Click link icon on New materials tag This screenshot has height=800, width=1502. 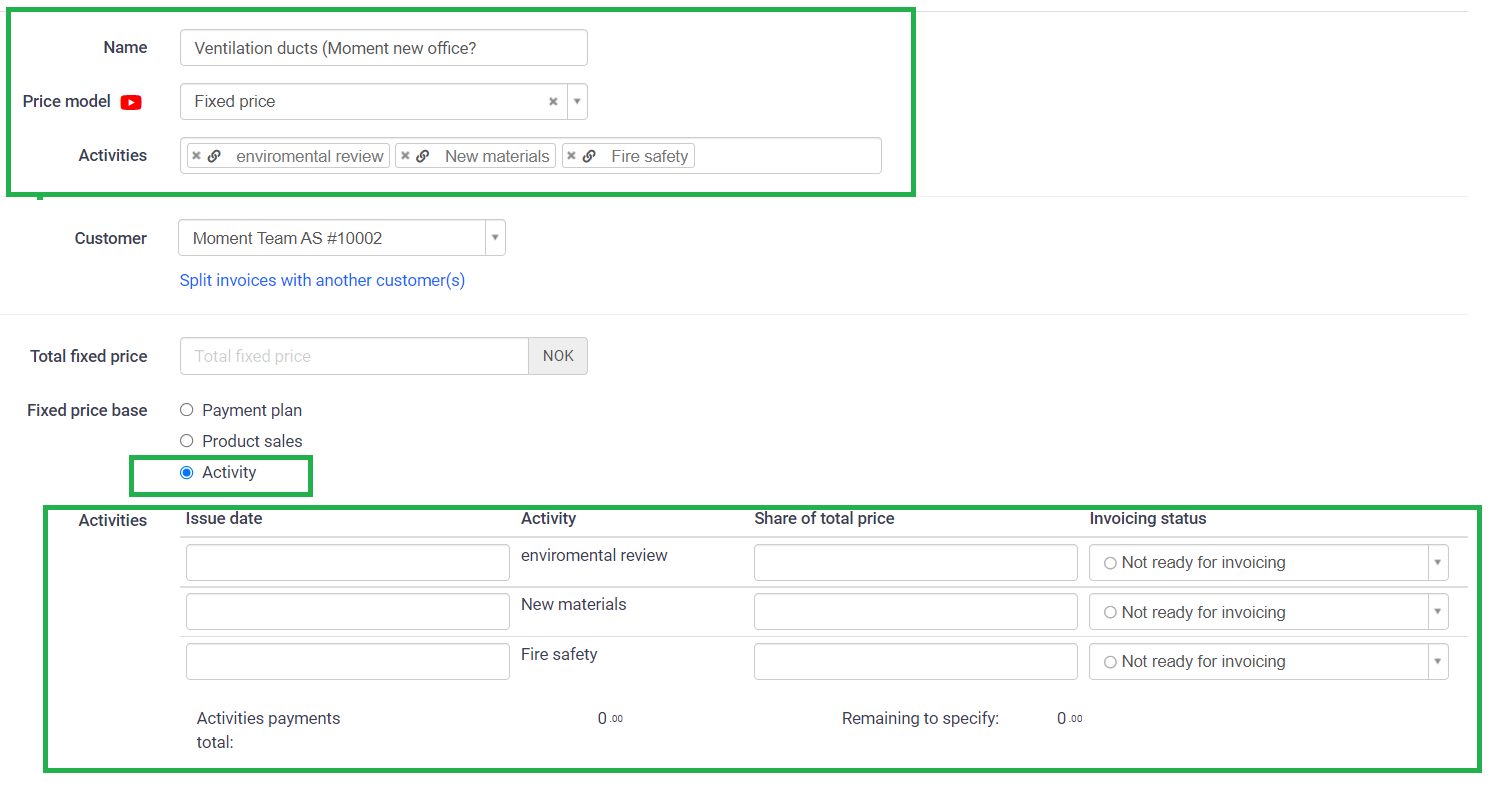coord(423,156)
